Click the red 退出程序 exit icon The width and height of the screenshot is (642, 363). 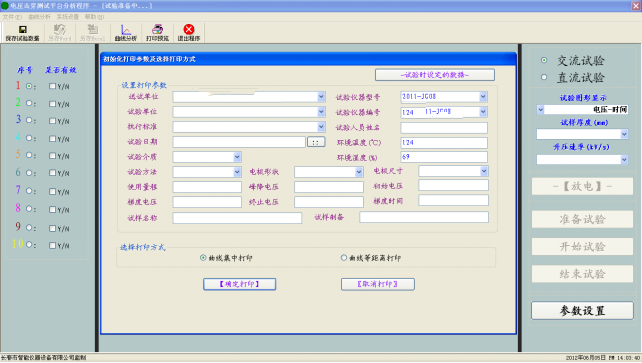(x=189, y=33)
